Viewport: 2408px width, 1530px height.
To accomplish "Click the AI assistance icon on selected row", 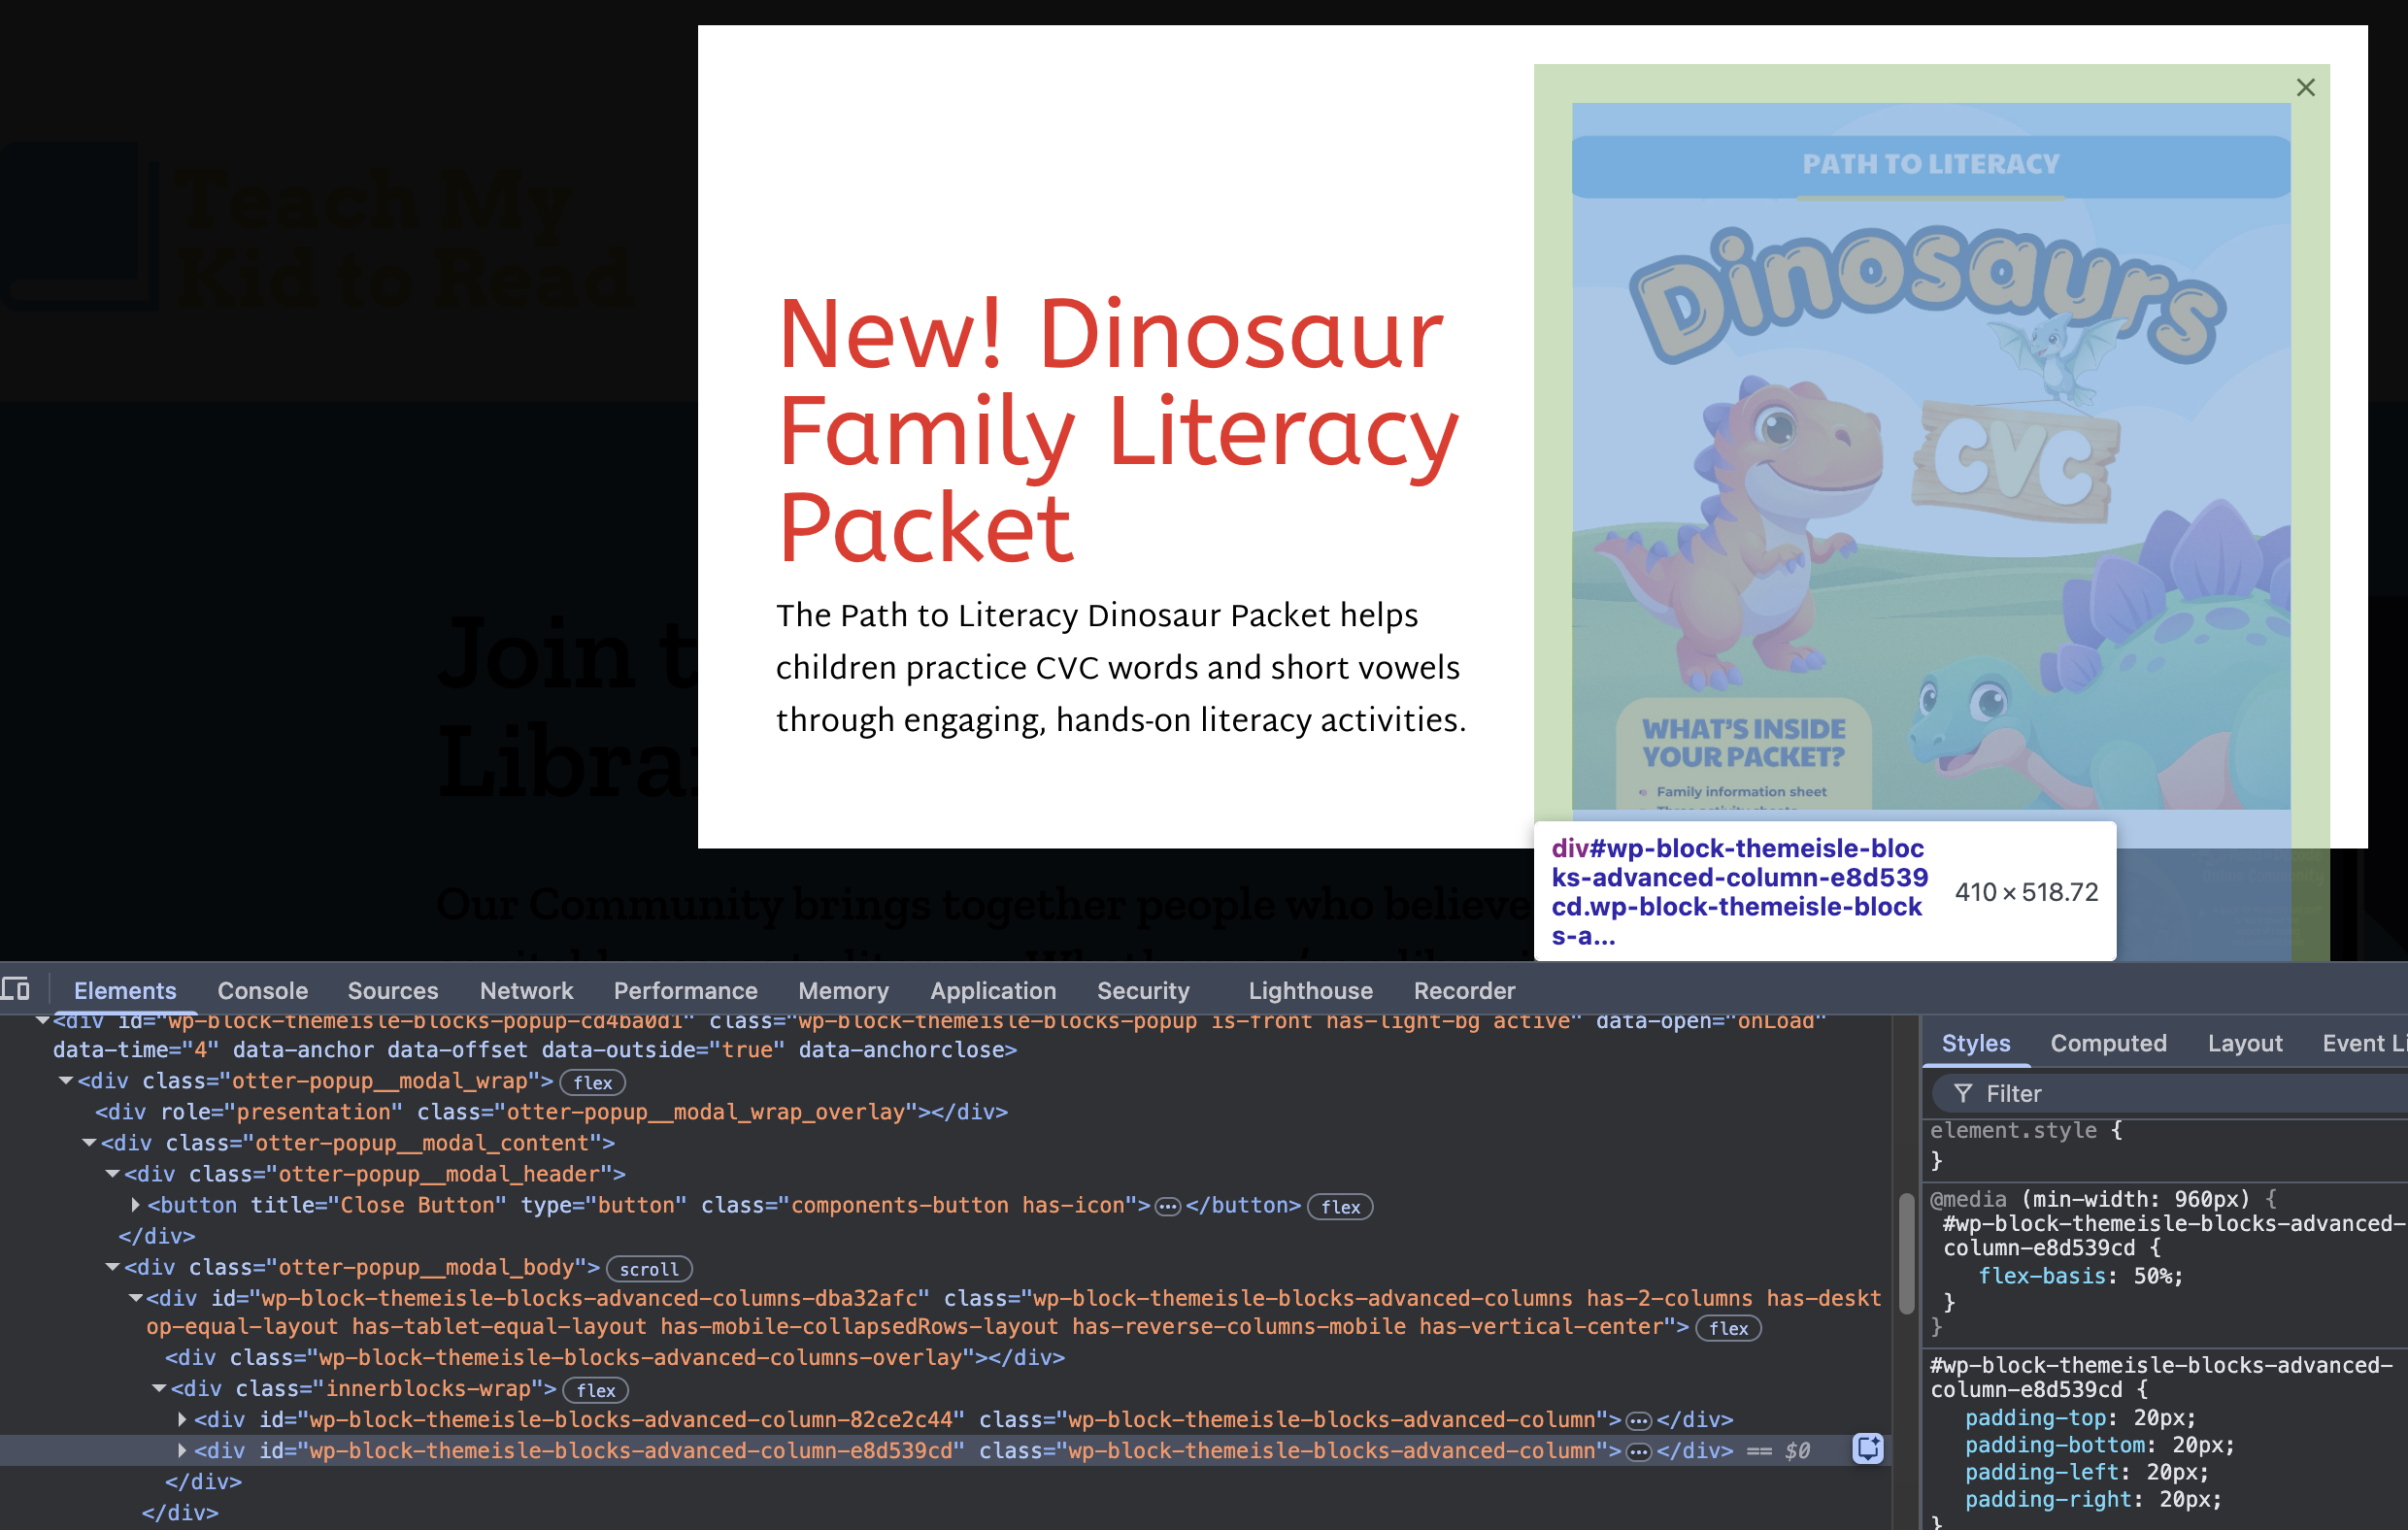I will pos(1868,1449).
